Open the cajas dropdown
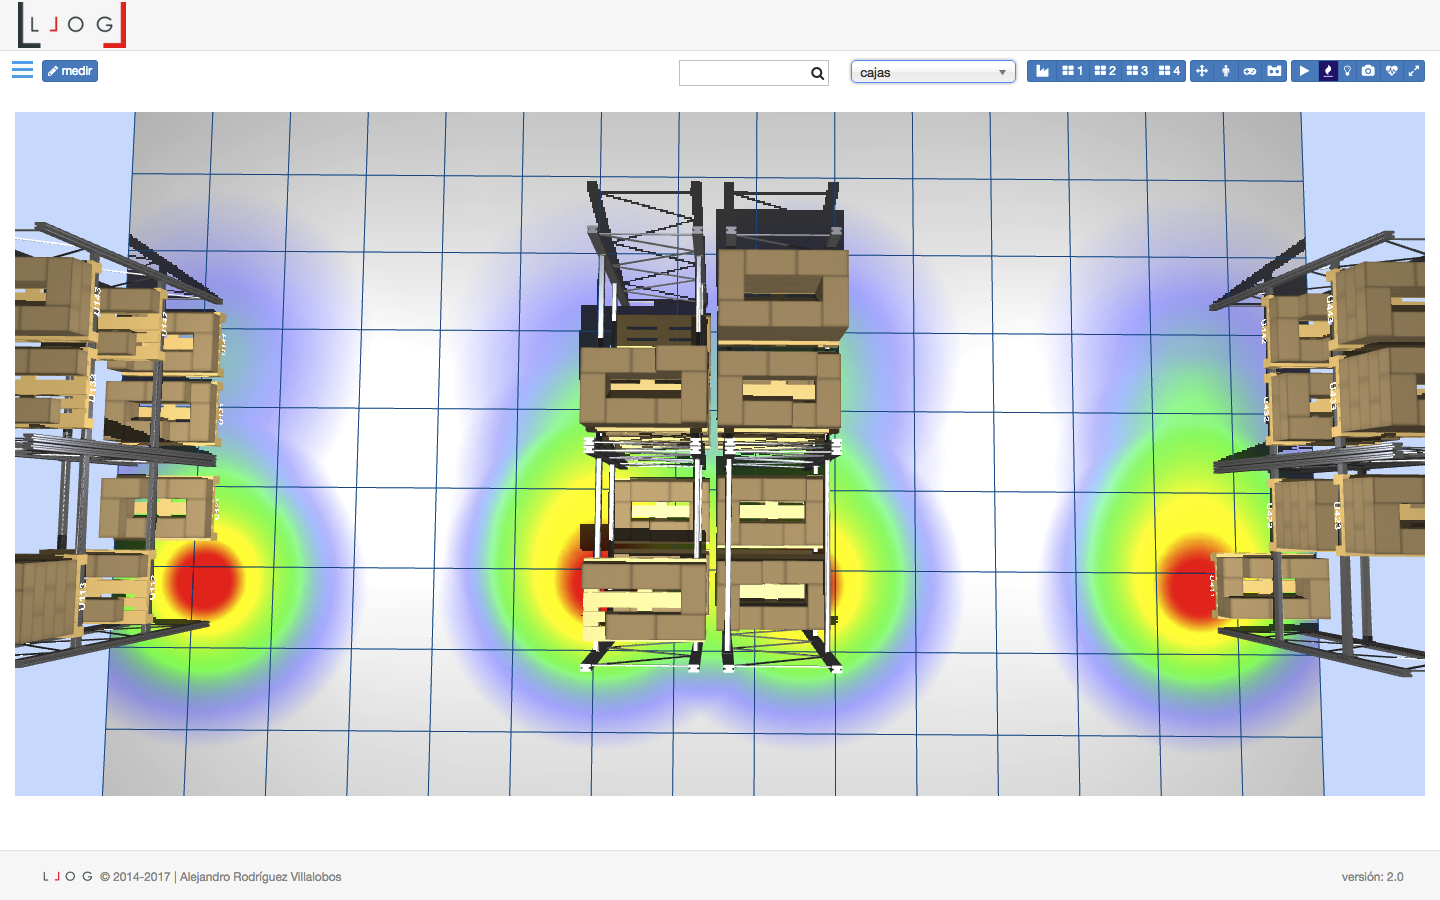The width and height of the screenshot is (1440, 900). coord(932,72)
